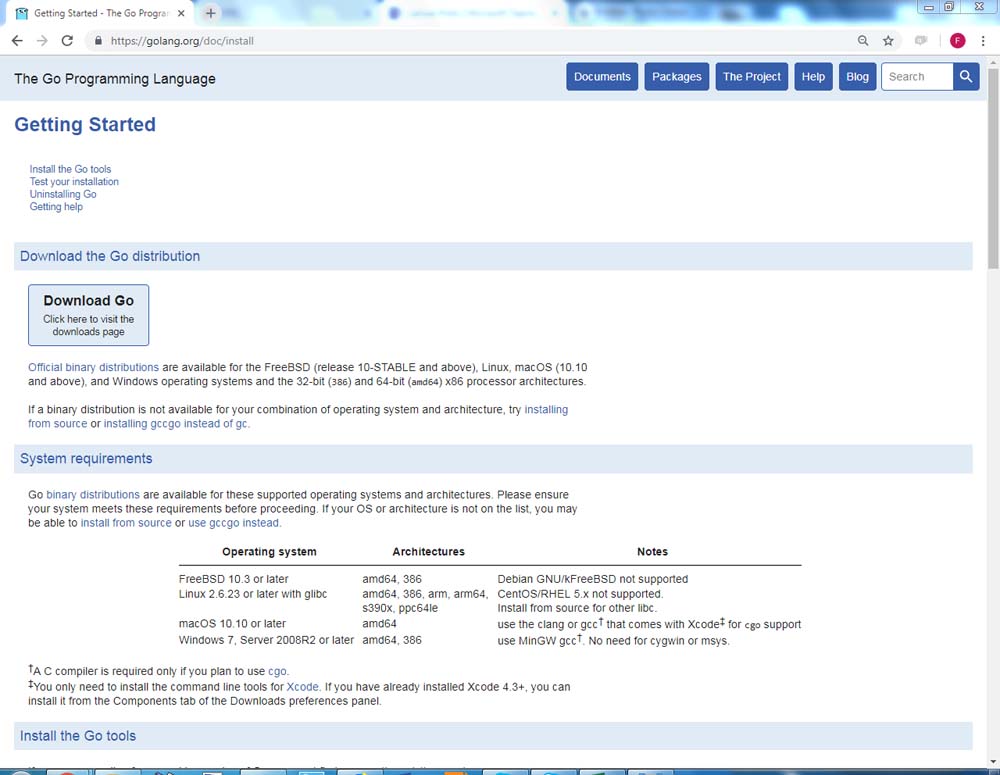
Task: View site security lock information
Action: [x=98, y=41]
